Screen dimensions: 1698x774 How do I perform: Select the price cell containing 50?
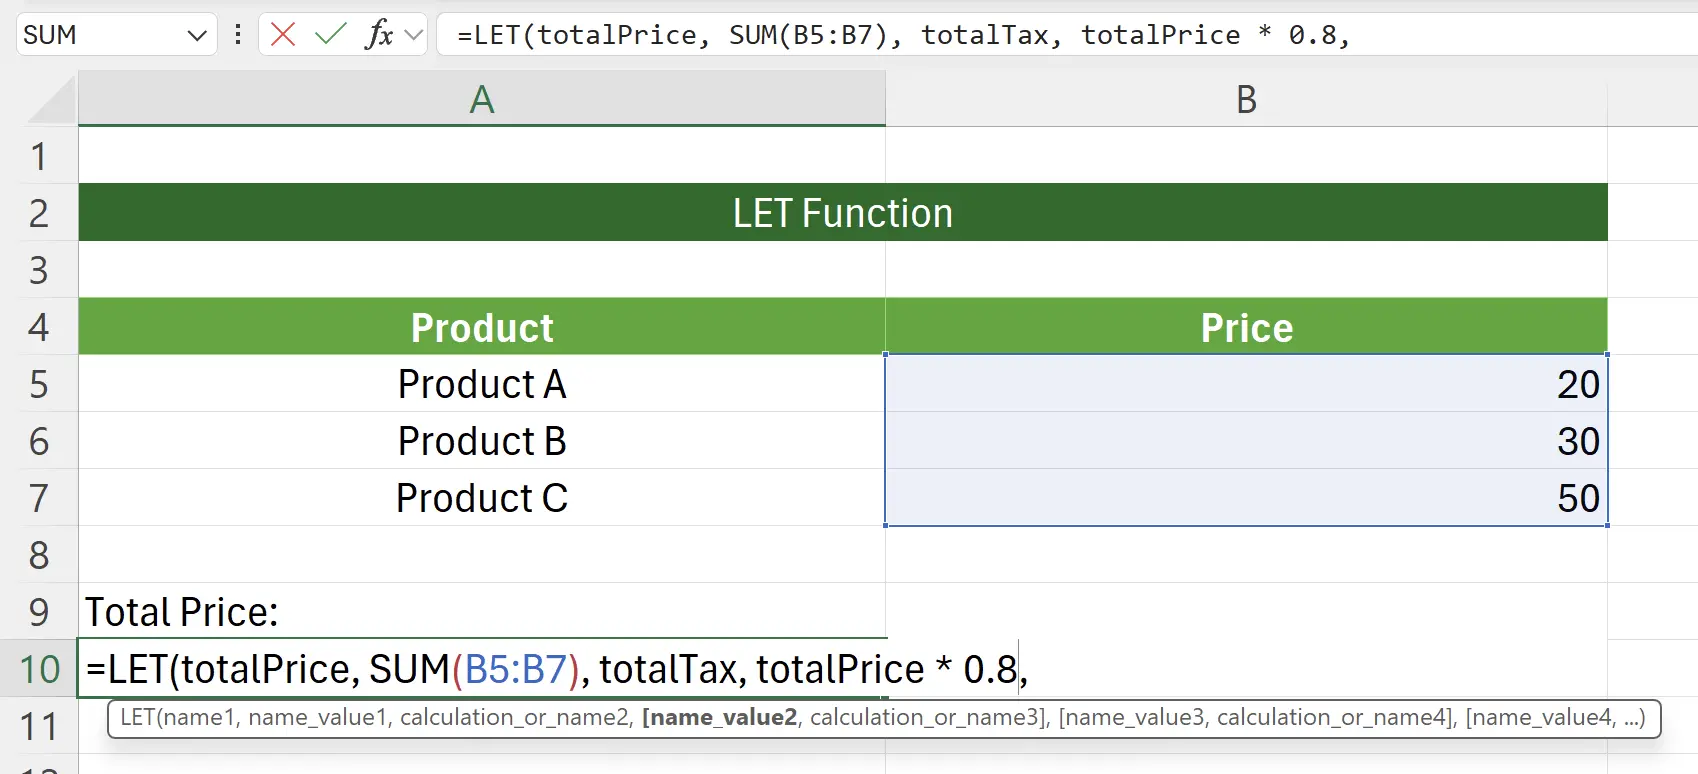[1246, 498]
